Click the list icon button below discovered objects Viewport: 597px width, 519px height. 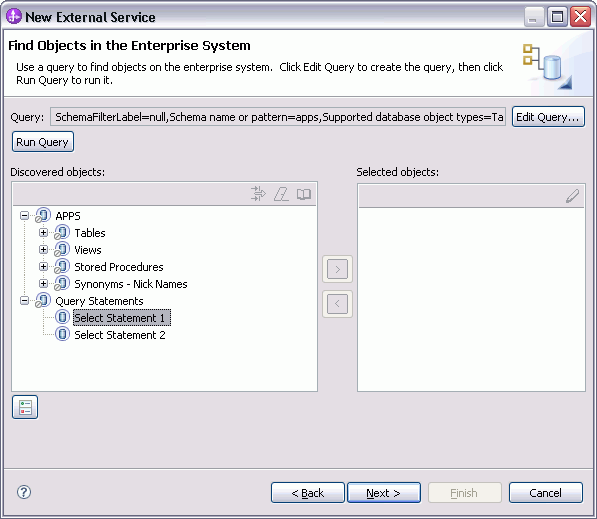click(25, 407)
